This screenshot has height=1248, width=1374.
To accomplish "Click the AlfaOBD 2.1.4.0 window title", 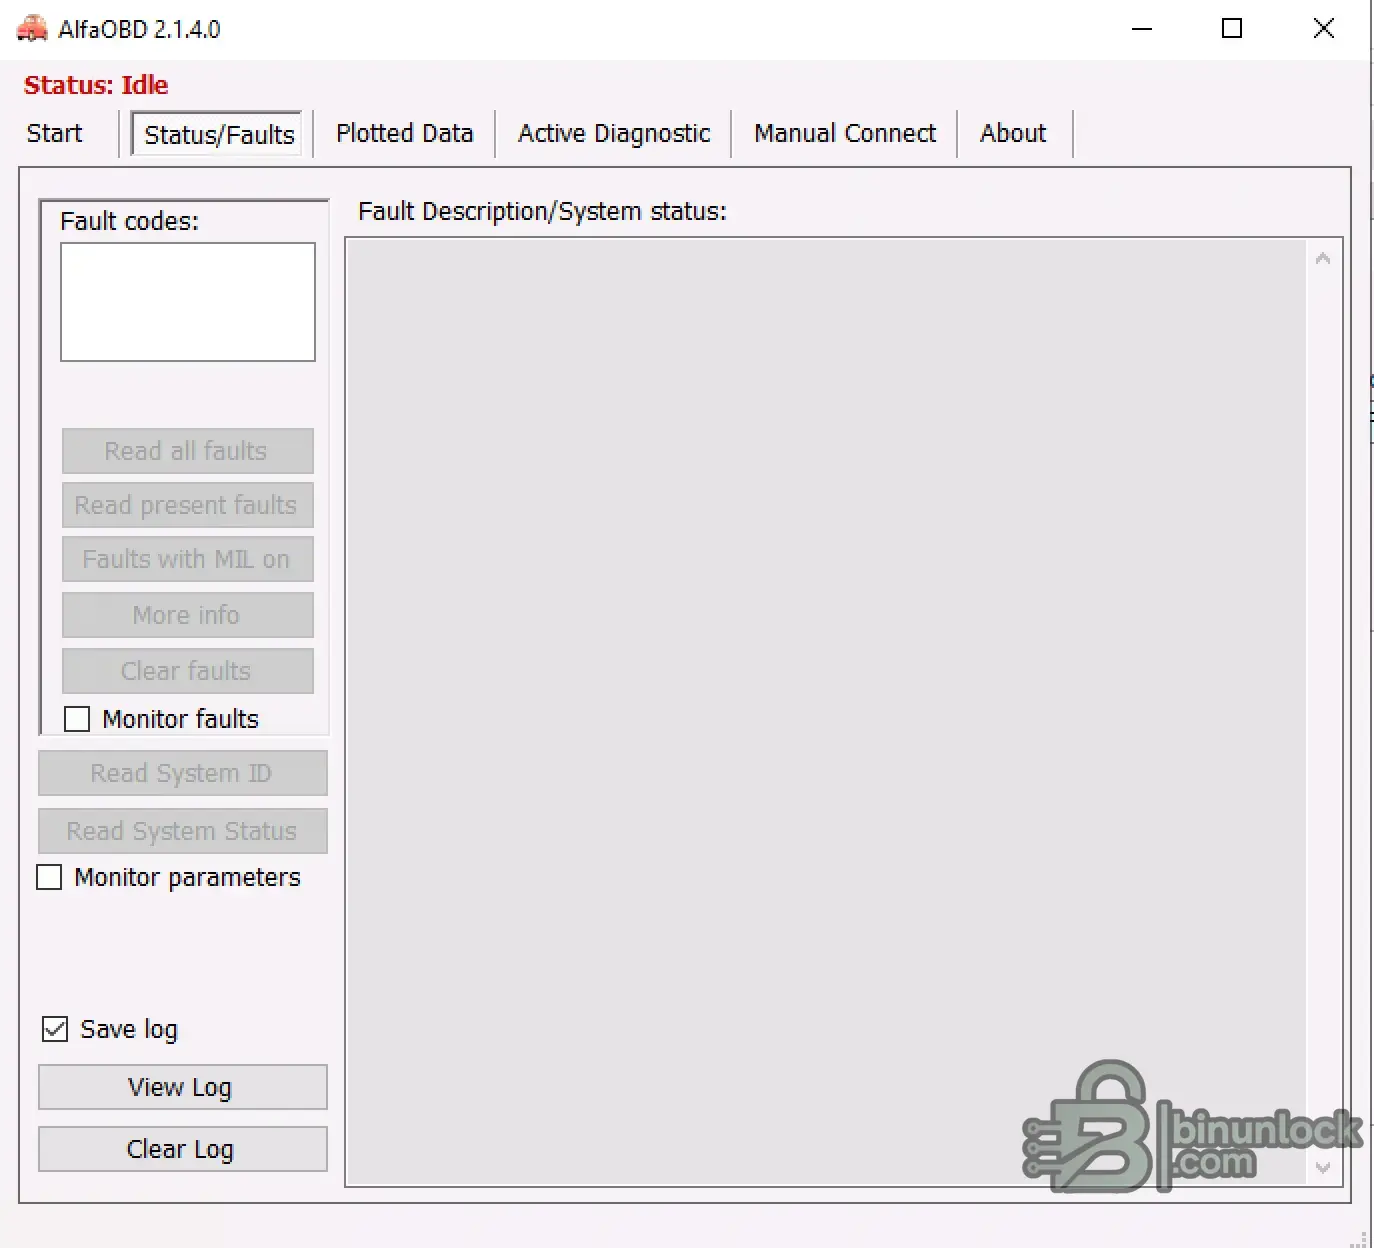I will tap(139, 29).
